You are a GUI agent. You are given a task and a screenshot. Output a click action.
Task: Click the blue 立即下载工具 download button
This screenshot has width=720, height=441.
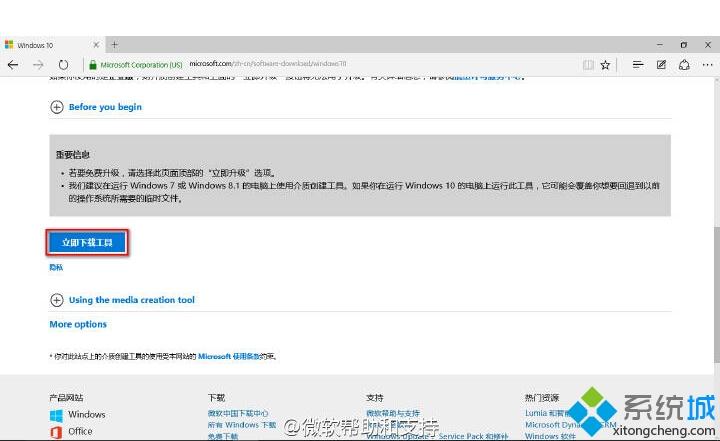pyautogui.click(x=87, y=243)
